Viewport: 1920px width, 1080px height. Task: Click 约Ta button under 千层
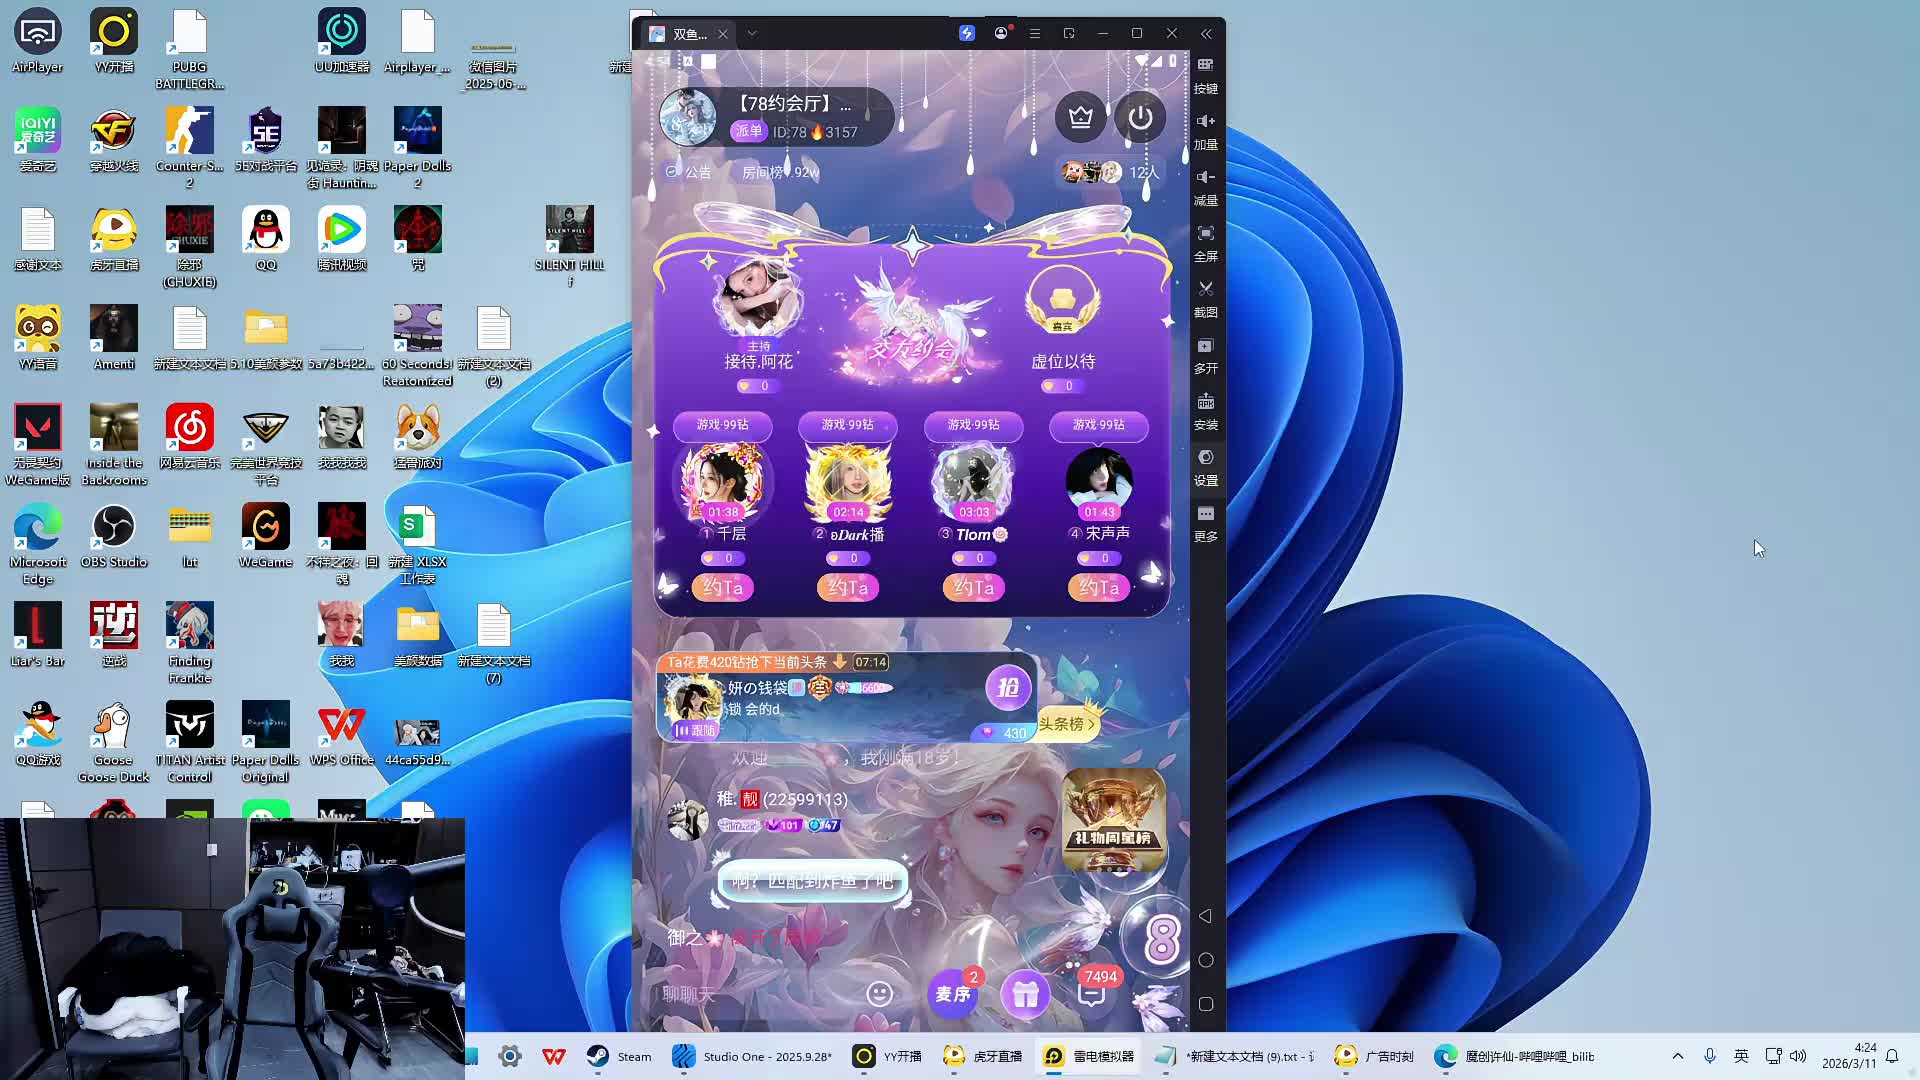[723, 588]
